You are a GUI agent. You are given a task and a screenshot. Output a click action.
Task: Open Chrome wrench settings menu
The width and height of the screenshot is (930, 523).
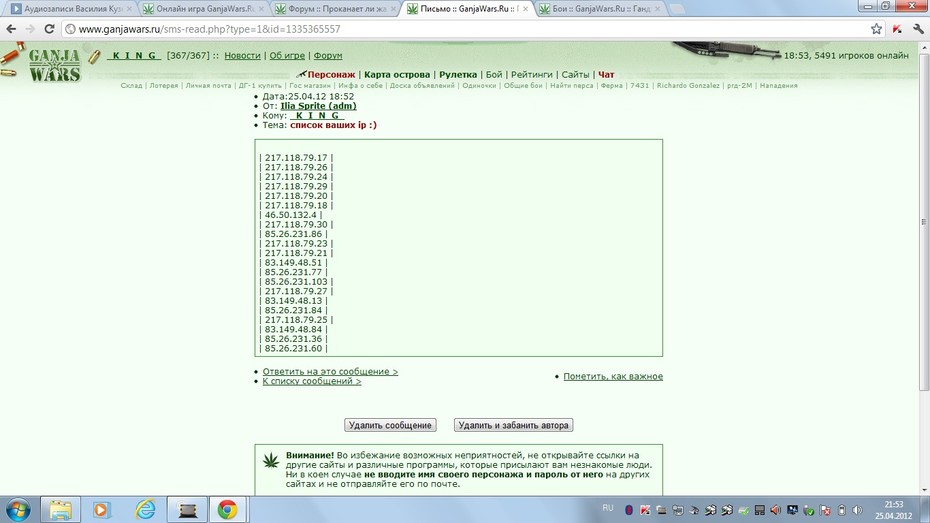918,28
